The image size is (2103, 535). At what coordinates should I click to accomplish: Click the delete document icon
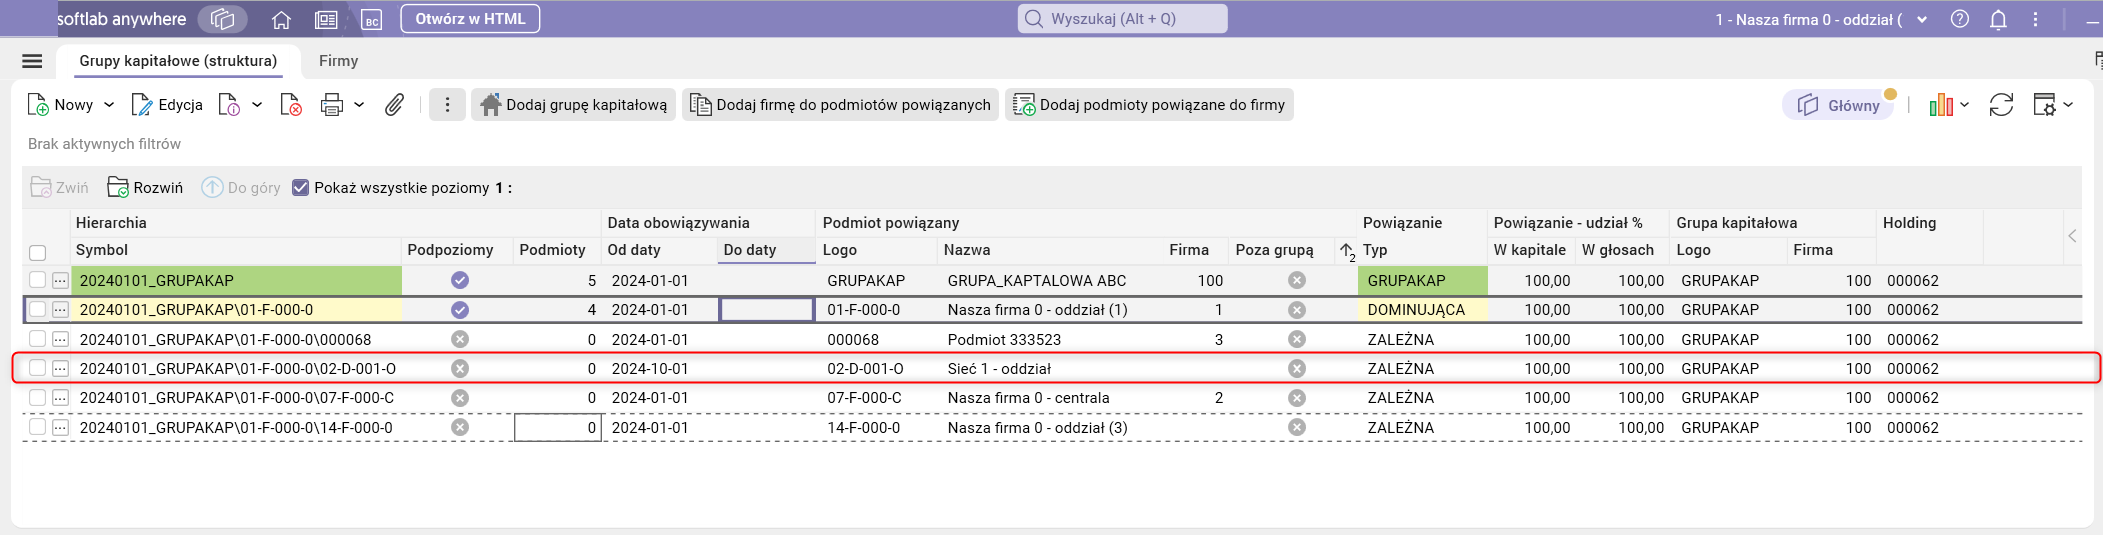(290, 105)
